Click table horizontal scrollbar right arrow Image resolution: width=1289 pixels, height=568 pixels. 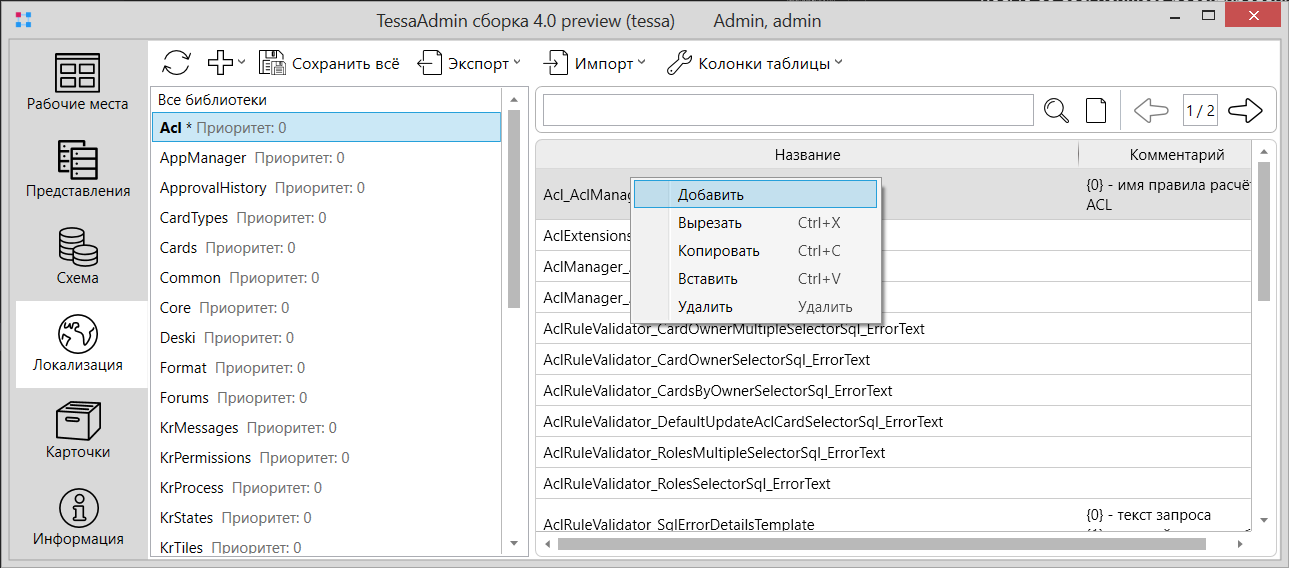click(x=1242, y=545)
